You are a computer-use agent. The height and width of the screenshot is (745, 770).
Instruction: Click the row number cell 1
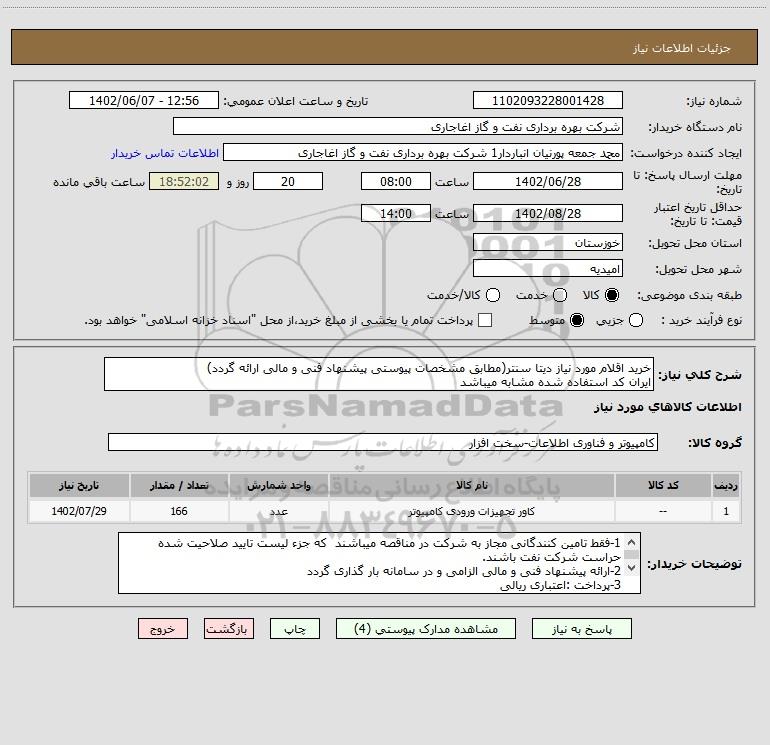pos(726,511)
